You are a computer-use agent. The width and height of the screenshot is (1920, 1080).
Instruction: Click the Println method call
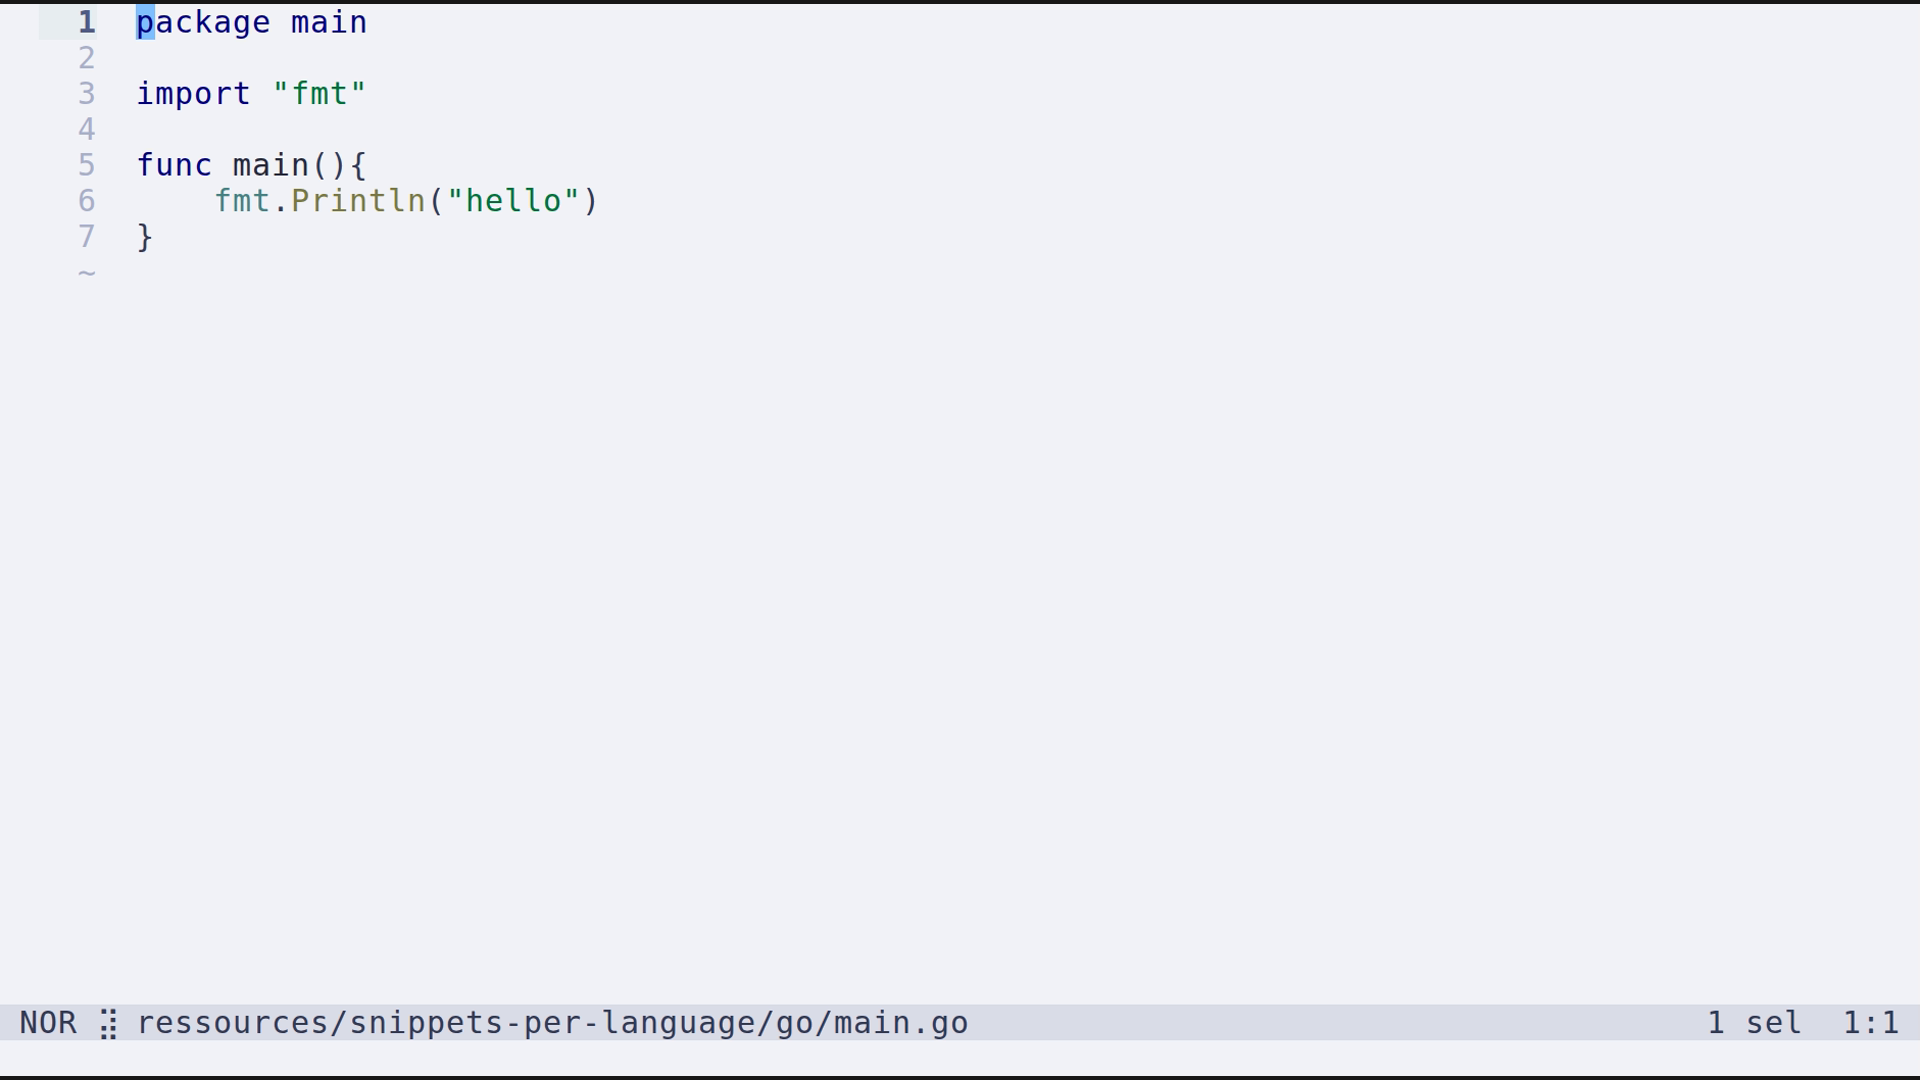point(358,201)
